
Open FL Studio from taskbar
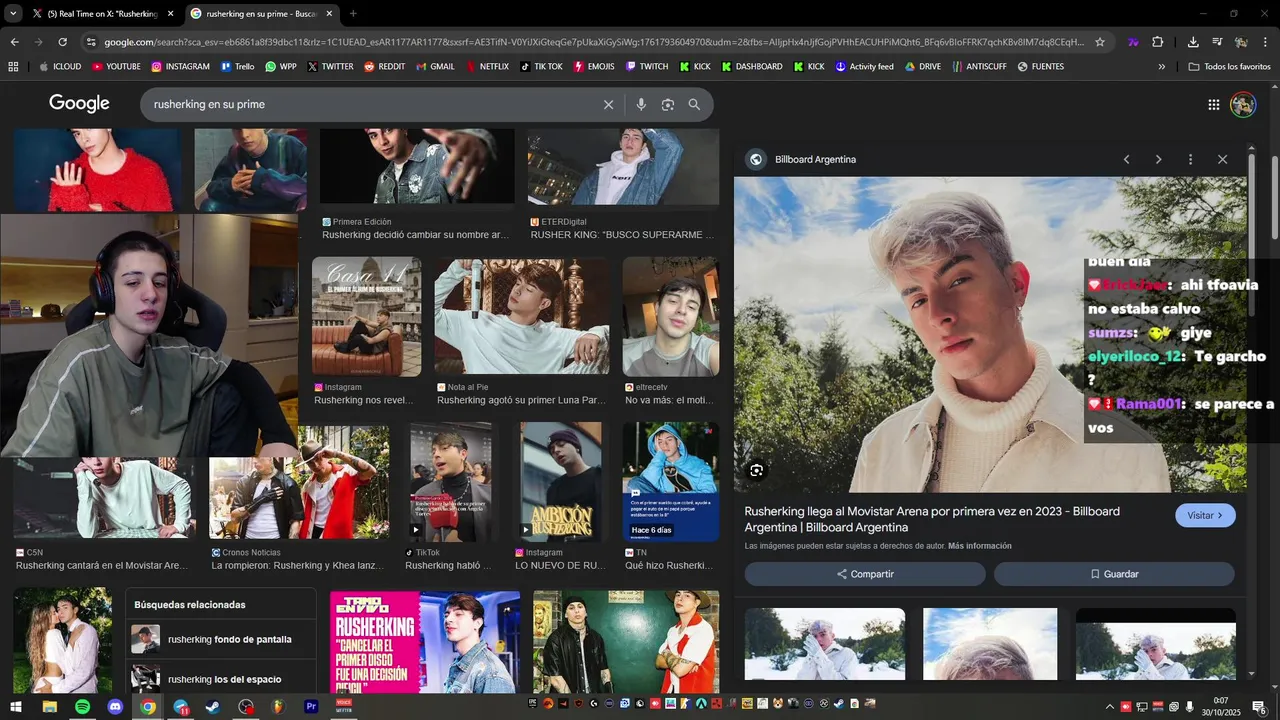278,707
